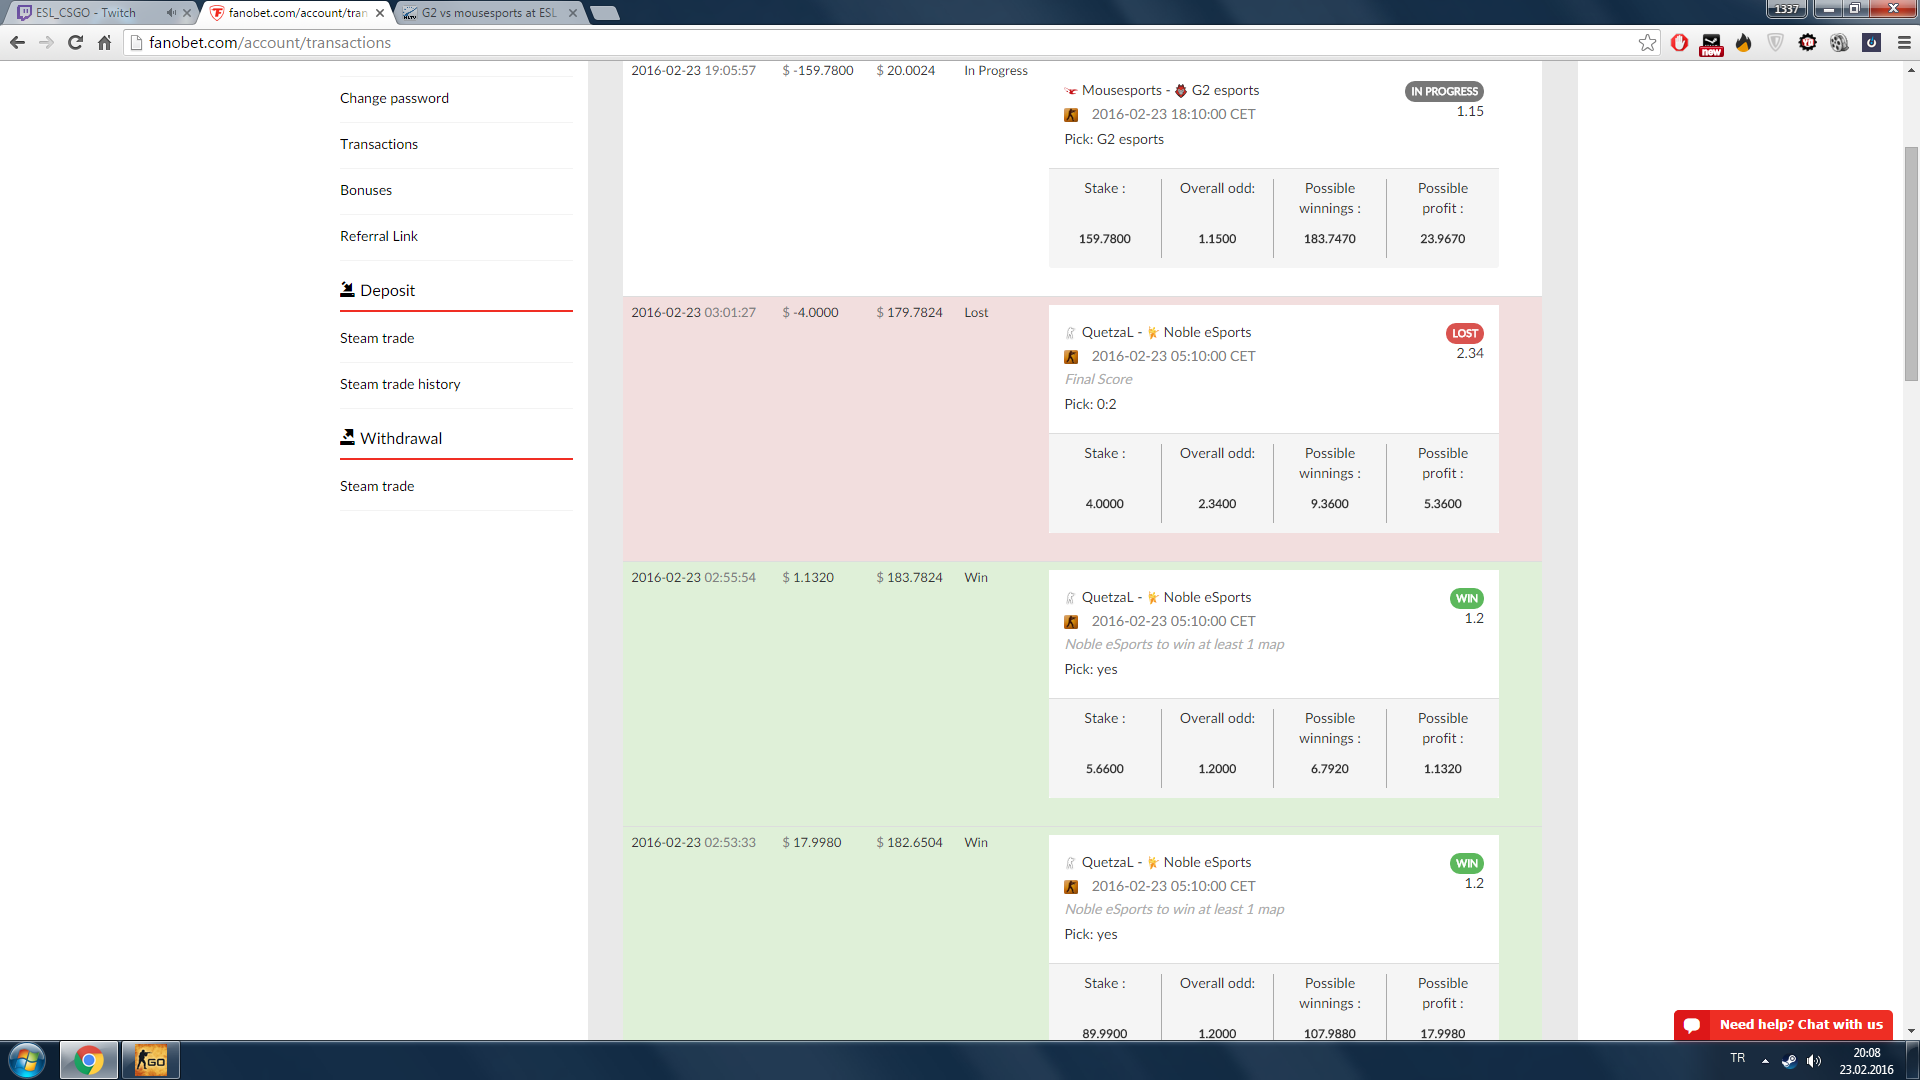Reload the fanobet transactions page
This screenshot has height=1080, width=1920.
75,42
